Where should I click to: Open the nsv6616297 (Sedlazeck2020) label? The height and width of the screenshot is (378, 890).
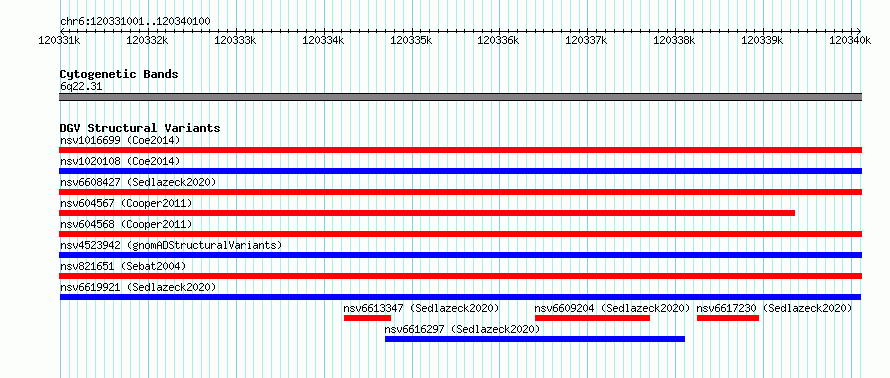462,329
